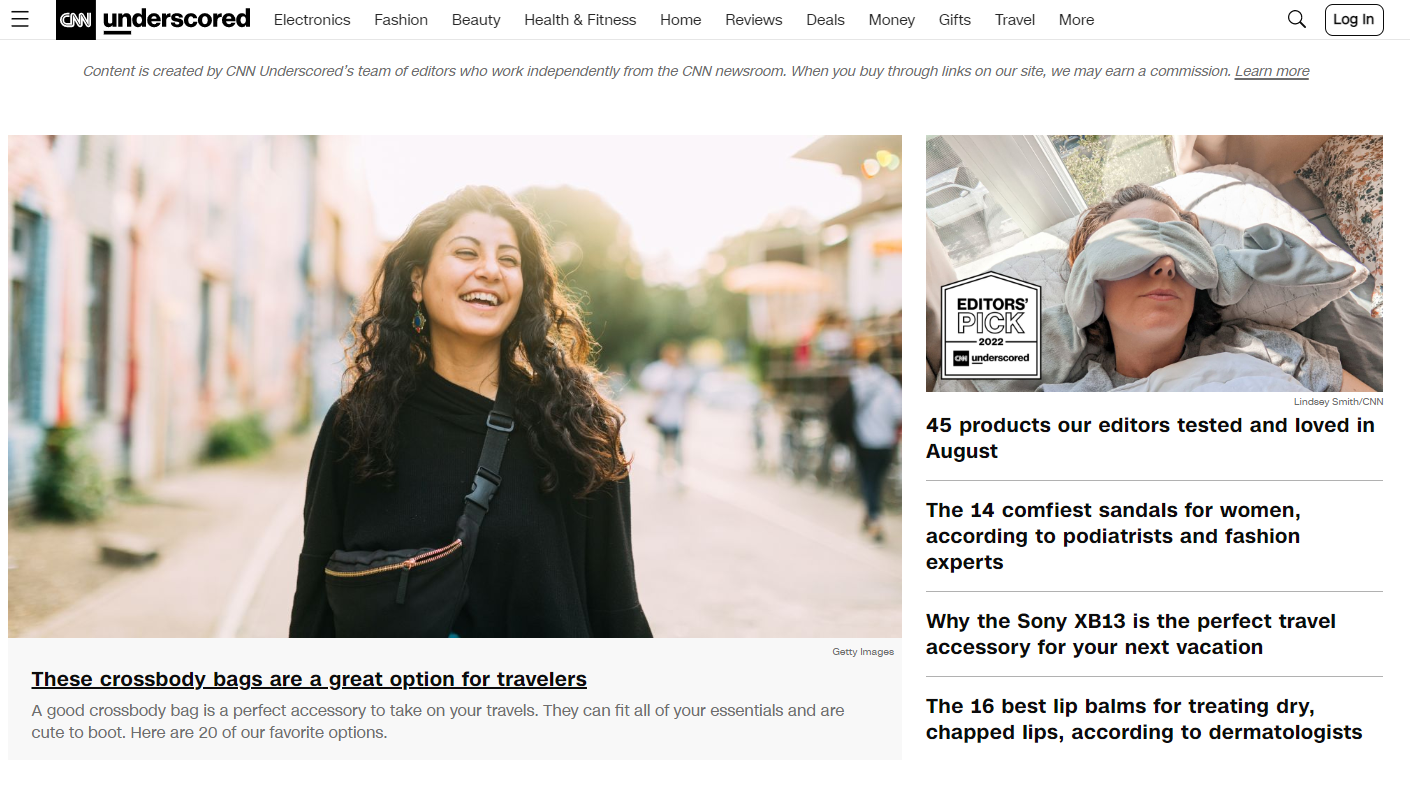Screen dimensions: 1410x795
Task: Open the Sony XB13 travel accessory article
Action: [1130, 634]
